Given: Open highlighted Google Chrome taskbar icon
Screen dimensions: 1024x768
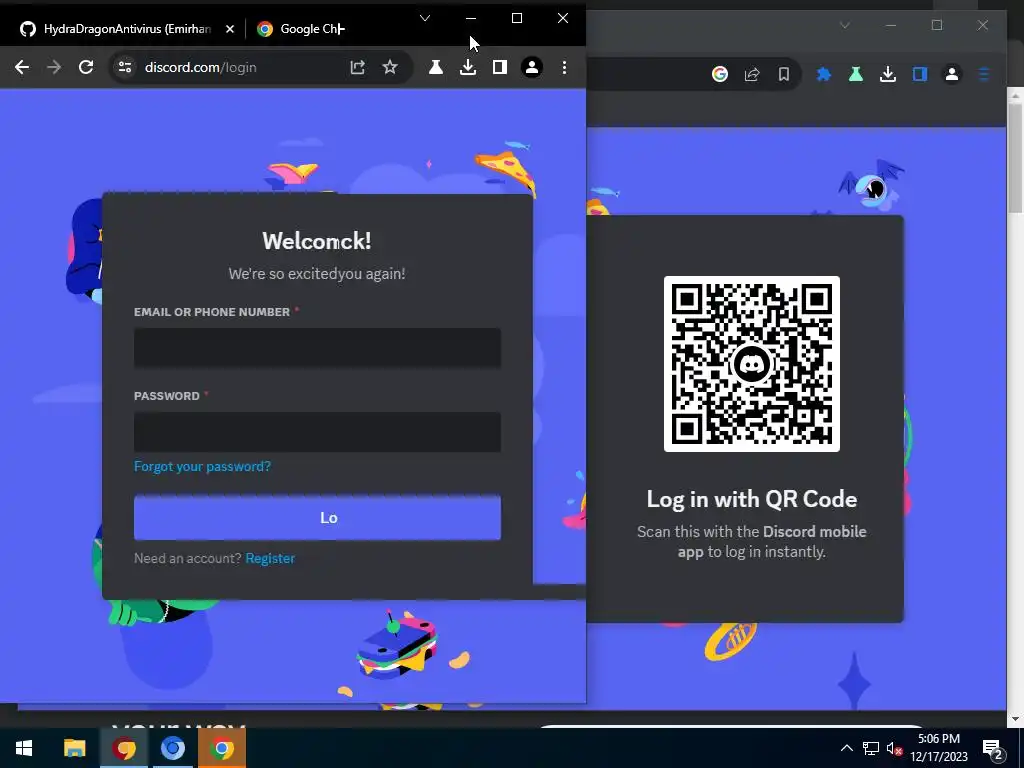Looking at the screenshot, I should tap(221, 748).
